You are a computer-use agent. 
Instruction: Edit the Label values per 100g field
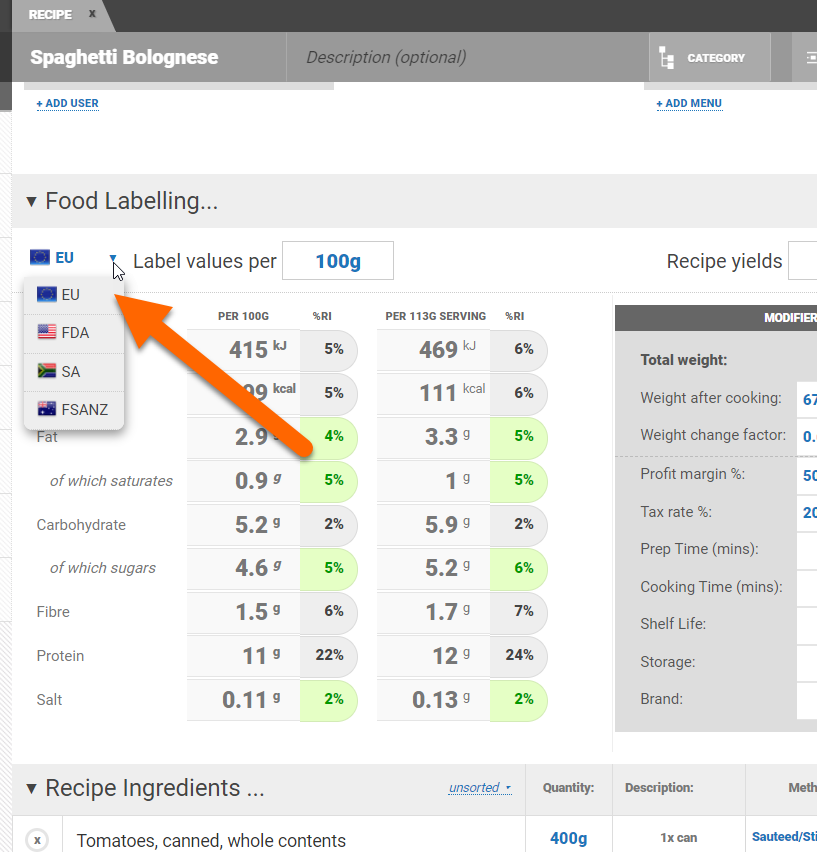click(338, 261)
